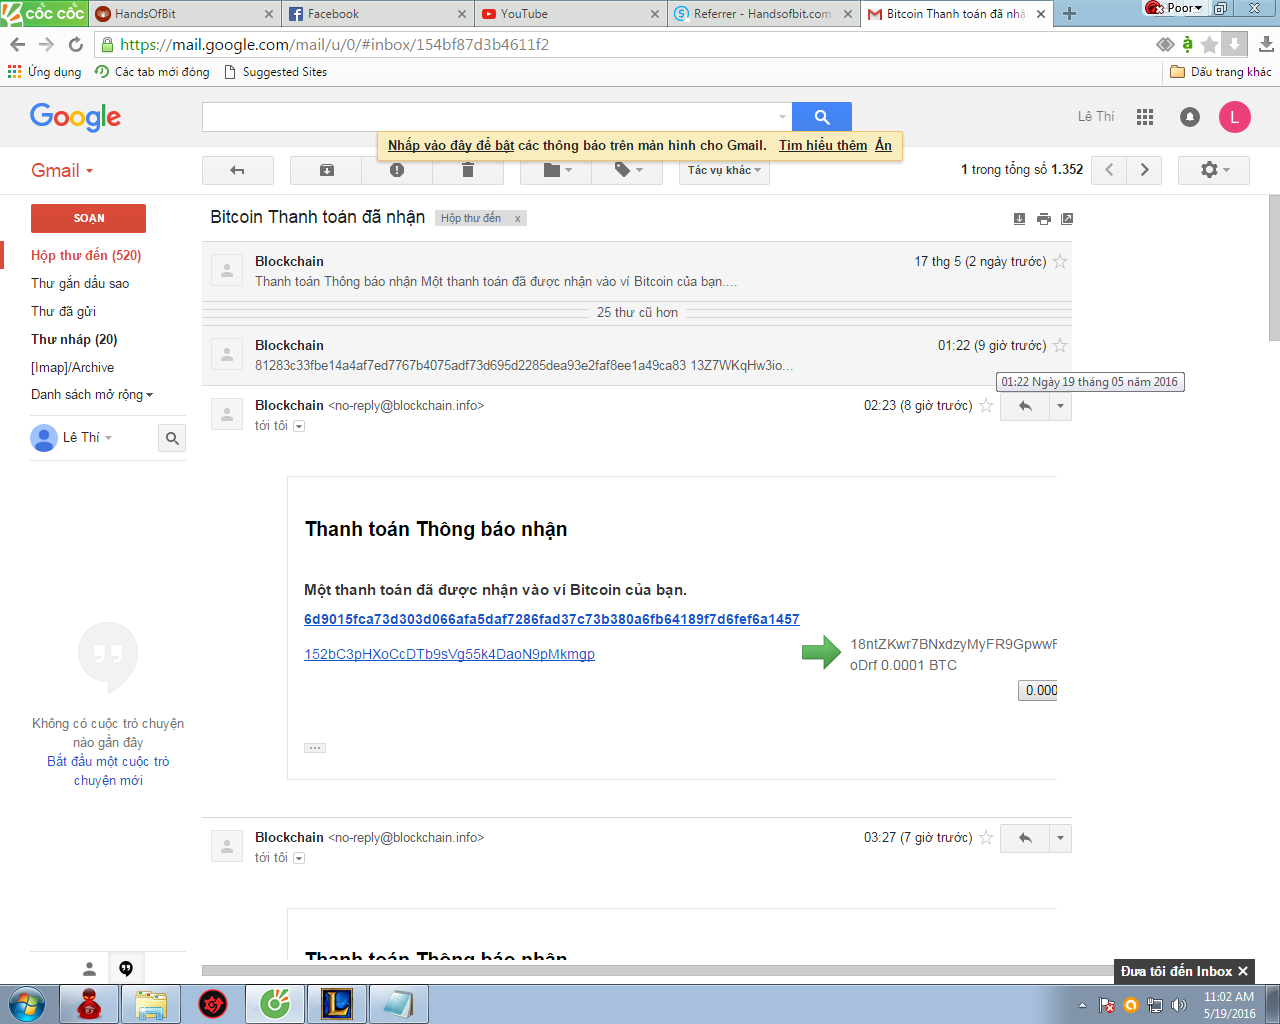Image resolution: width=1280 pixels, height=1024 pixels.
Task: Open Thư nháp (20) folder
Action: click(x=74, y=340)
